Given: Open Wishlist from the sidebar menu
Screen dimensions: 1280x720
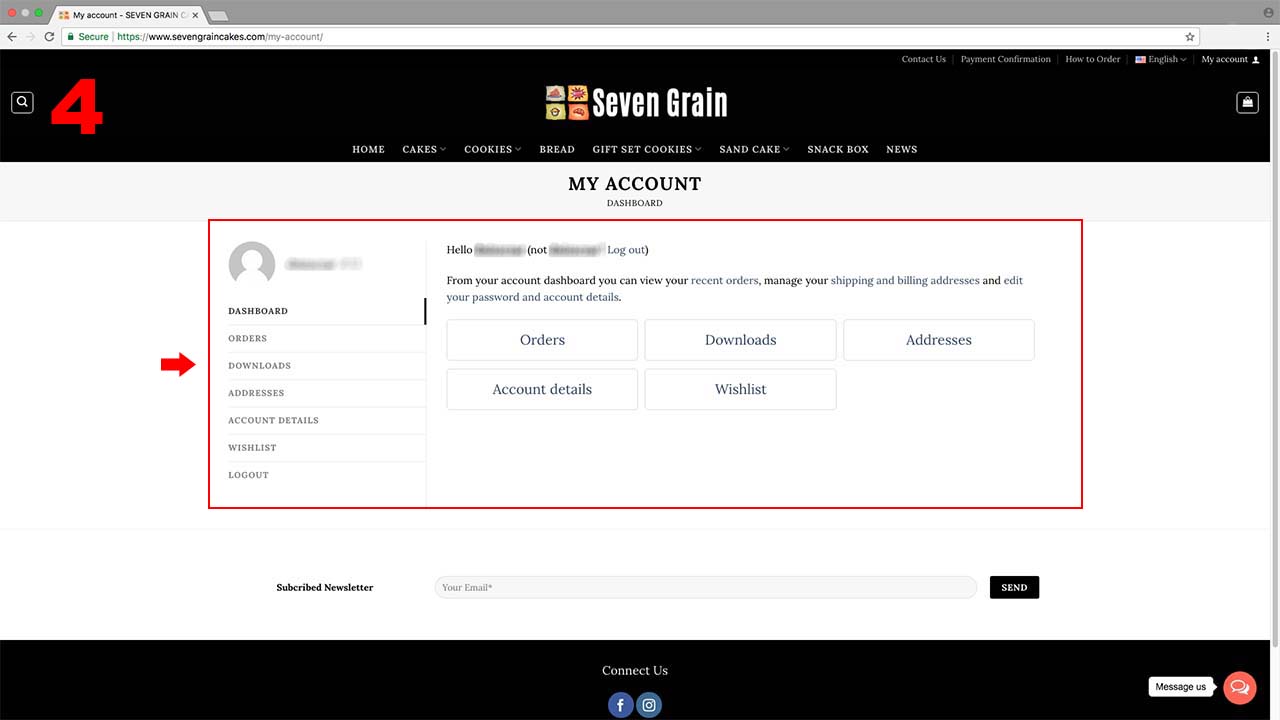Looking at the screenshot, I should [252, 448].
